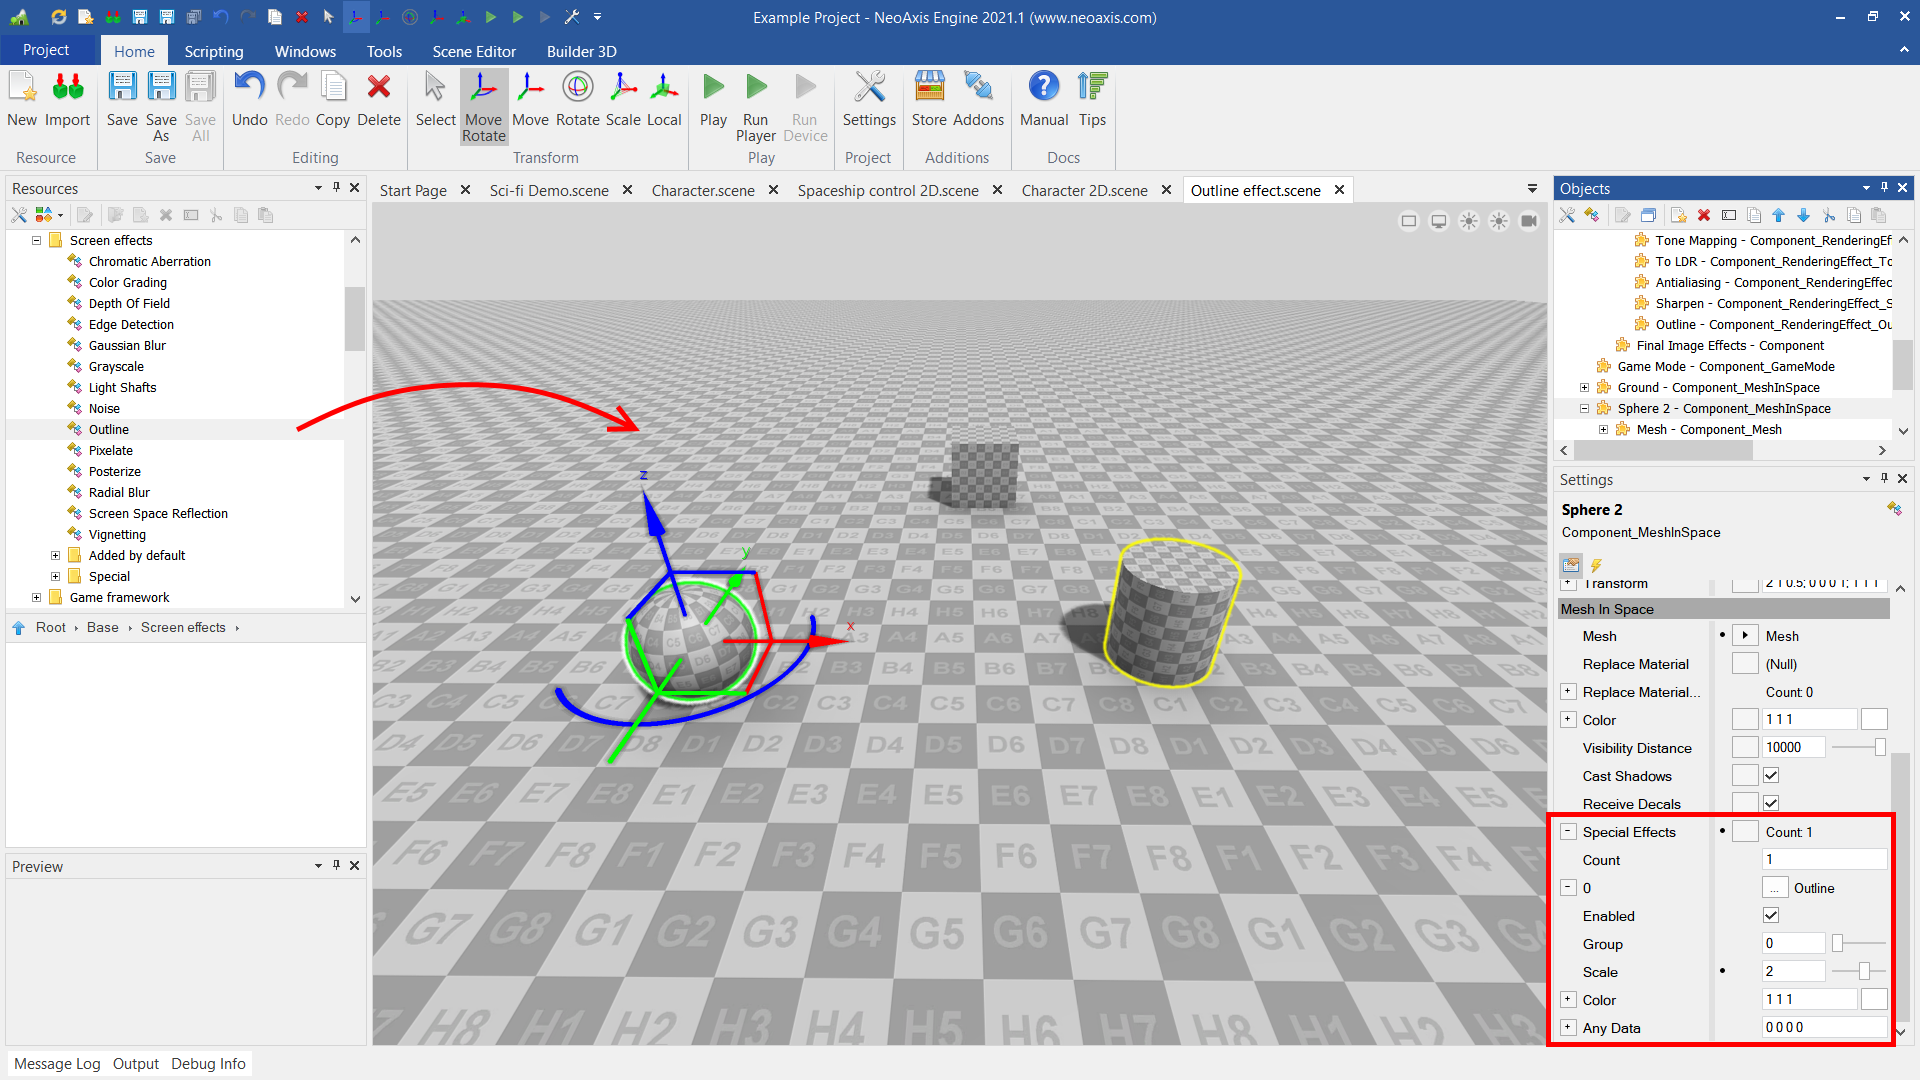Switch to the Sci-fi Demo.scene tab
Viewport: 1920px width, 1080px height.
click(x=549, y=190)
